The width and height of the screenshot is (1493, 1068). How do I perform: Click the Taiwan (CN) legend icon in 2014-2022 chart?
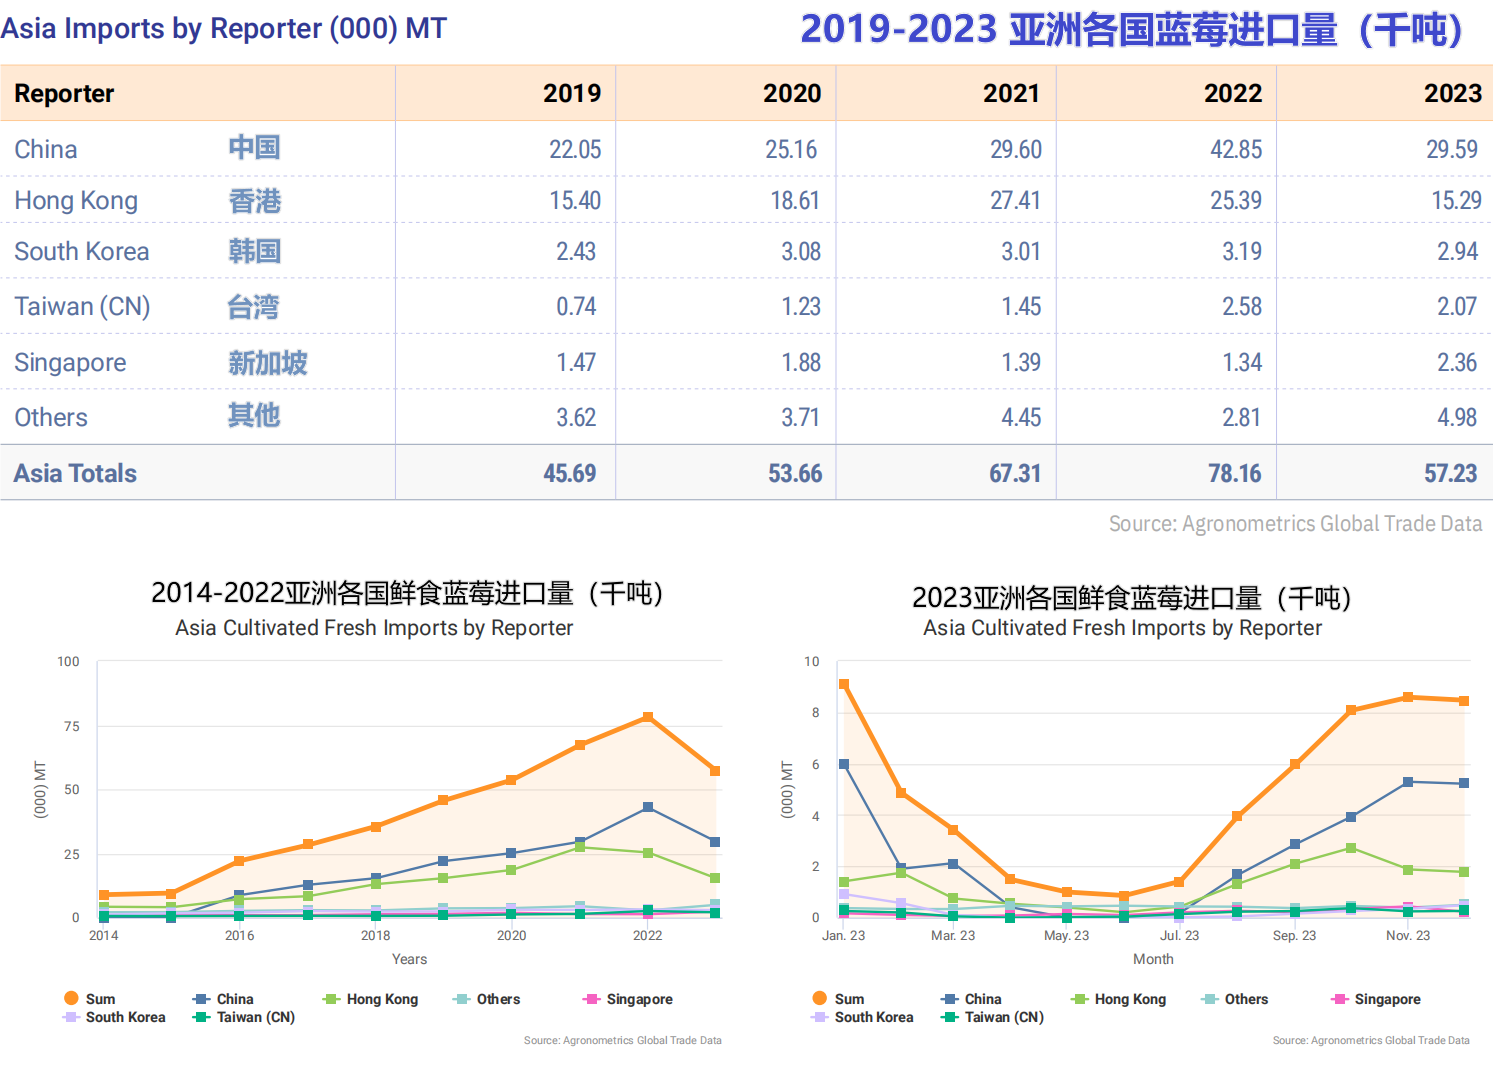click(201, 1017)
